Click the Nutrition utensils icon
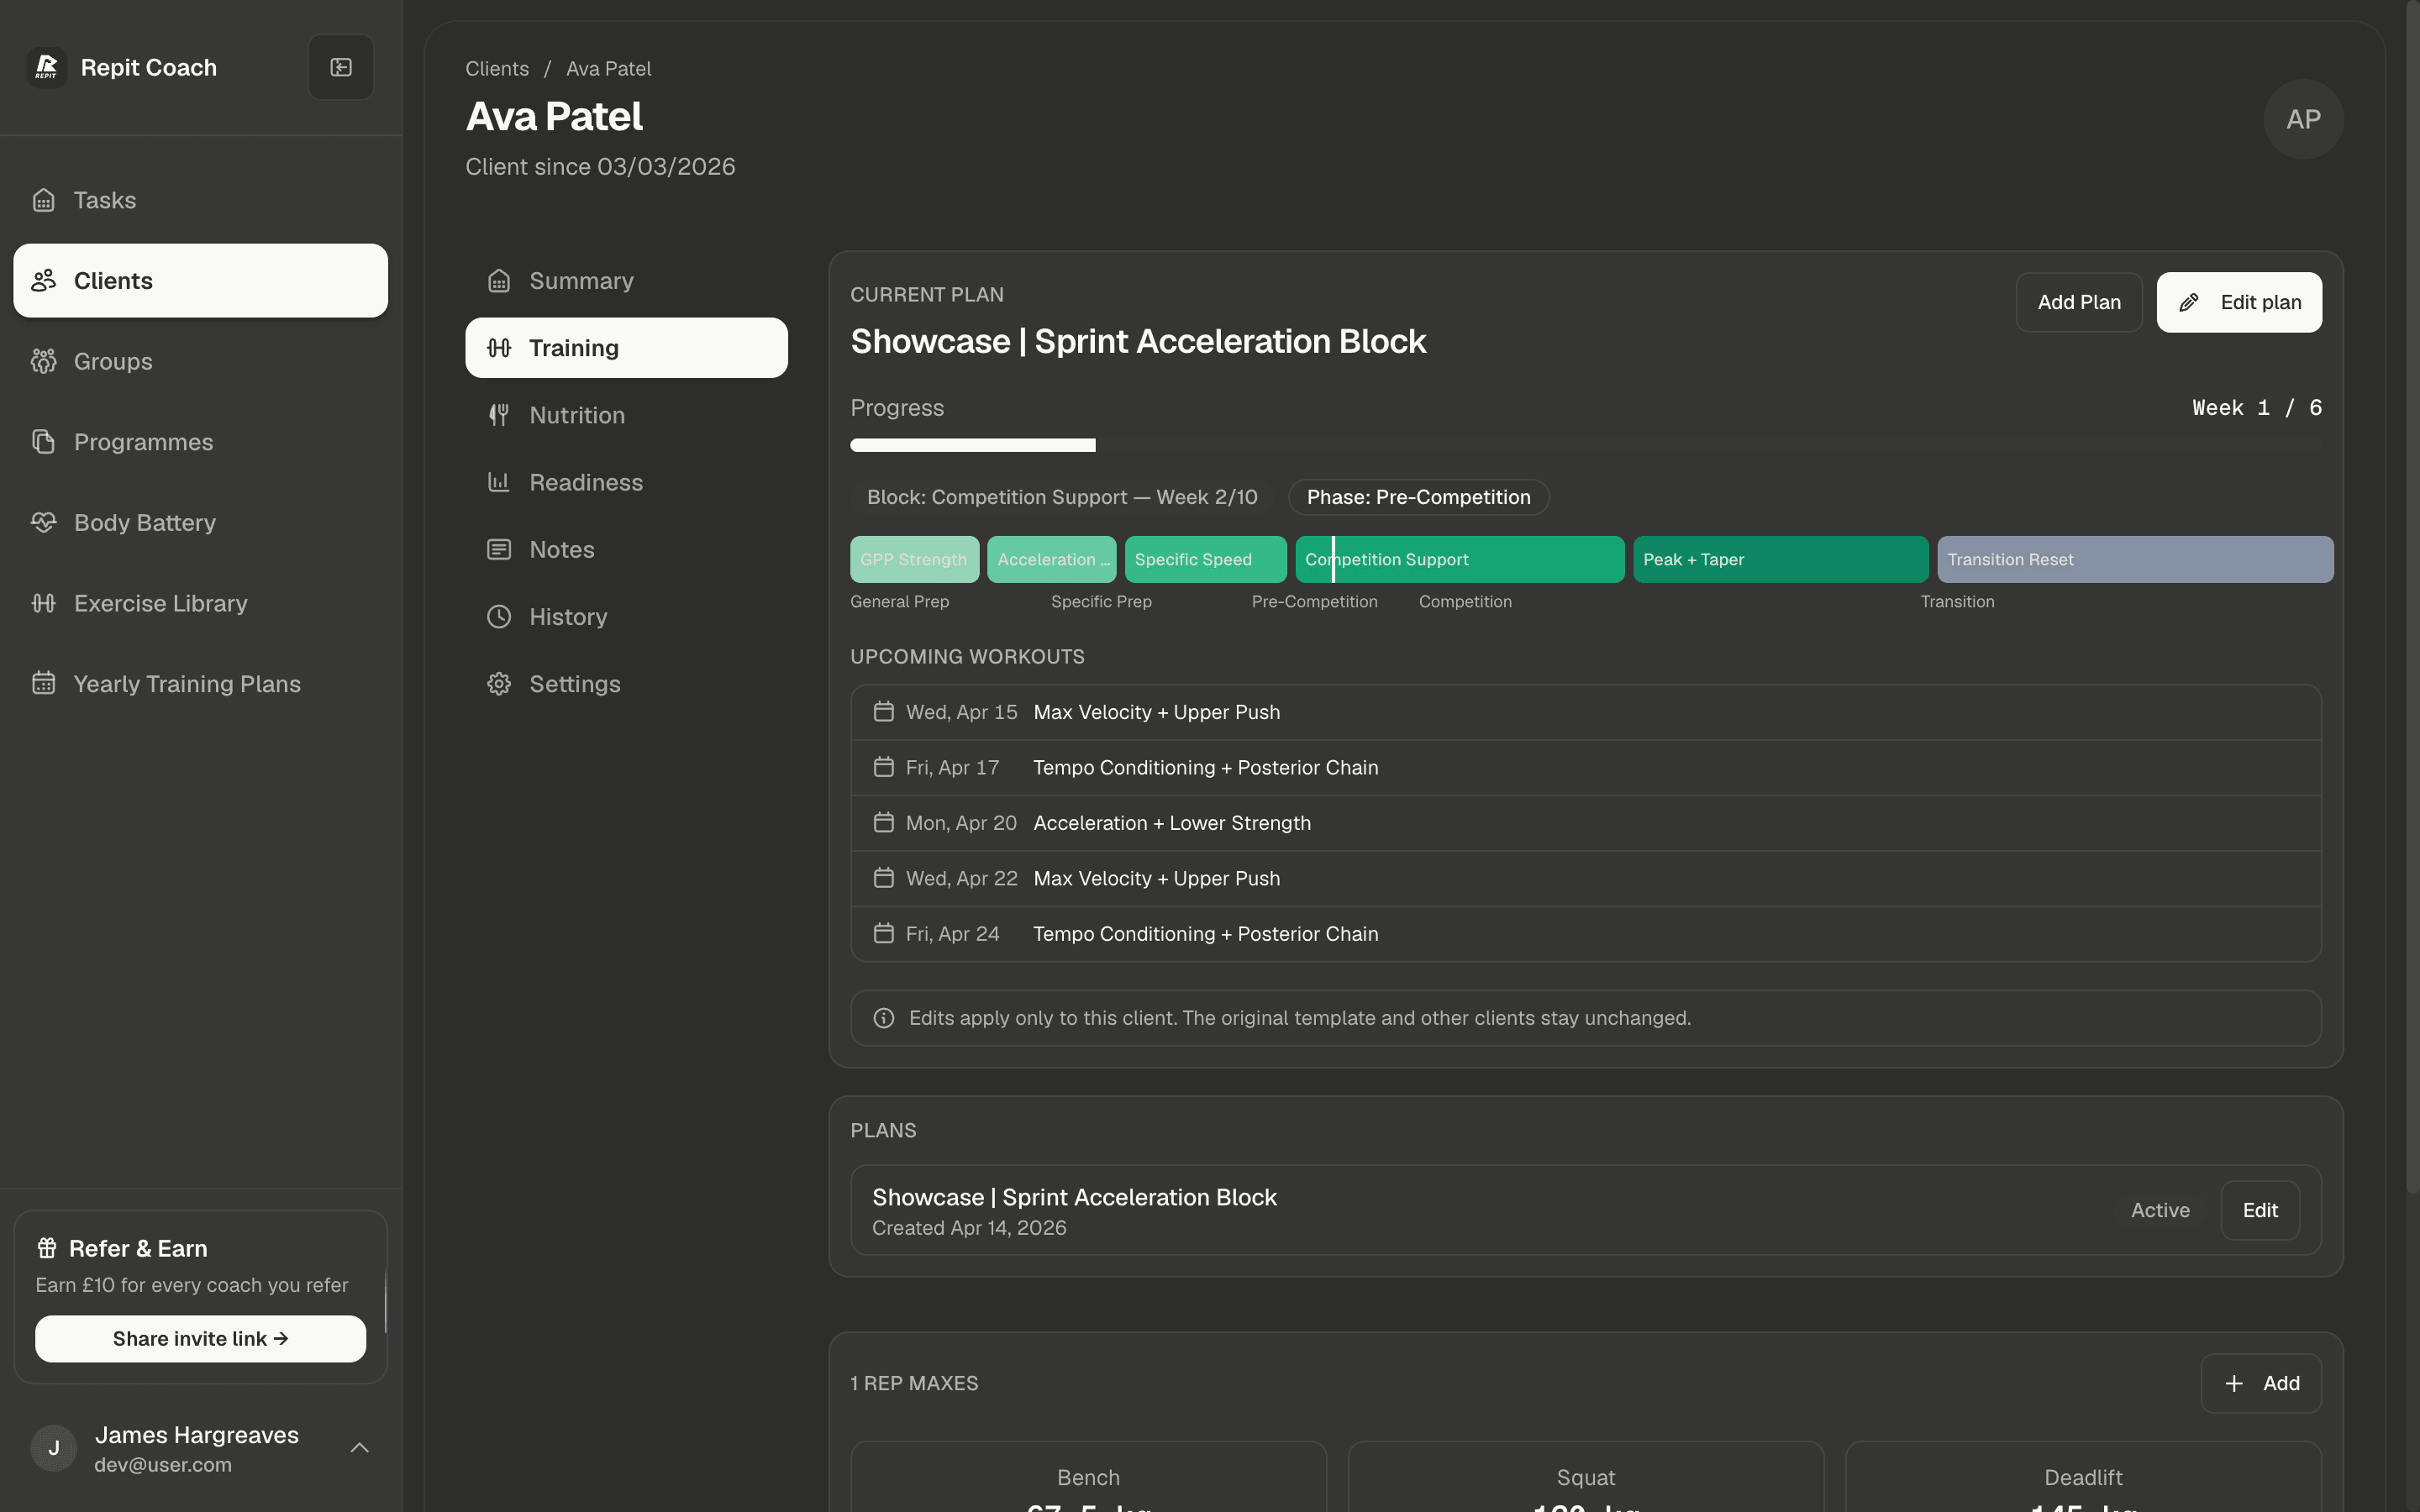This screenshot has width=2420, height=1512. (499, 415)
